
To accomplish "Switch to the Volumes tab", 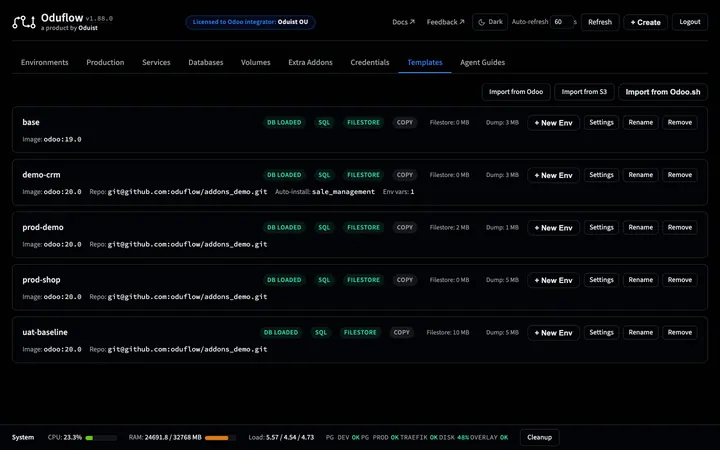I will pos(256,62).
